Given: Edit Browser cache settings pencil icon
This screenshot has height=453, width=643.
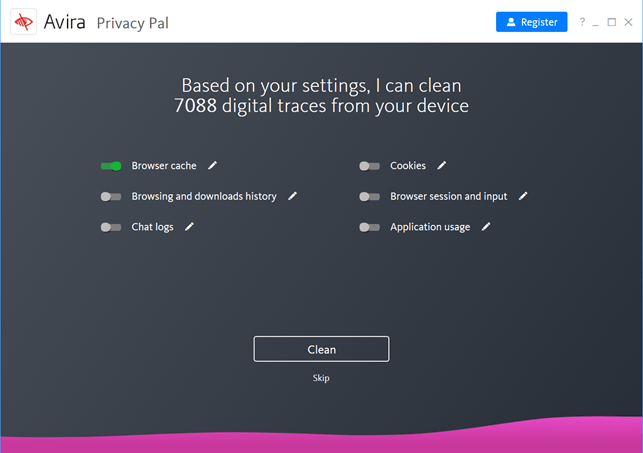Looking at the screenshot, I should [x=212, y=166].
